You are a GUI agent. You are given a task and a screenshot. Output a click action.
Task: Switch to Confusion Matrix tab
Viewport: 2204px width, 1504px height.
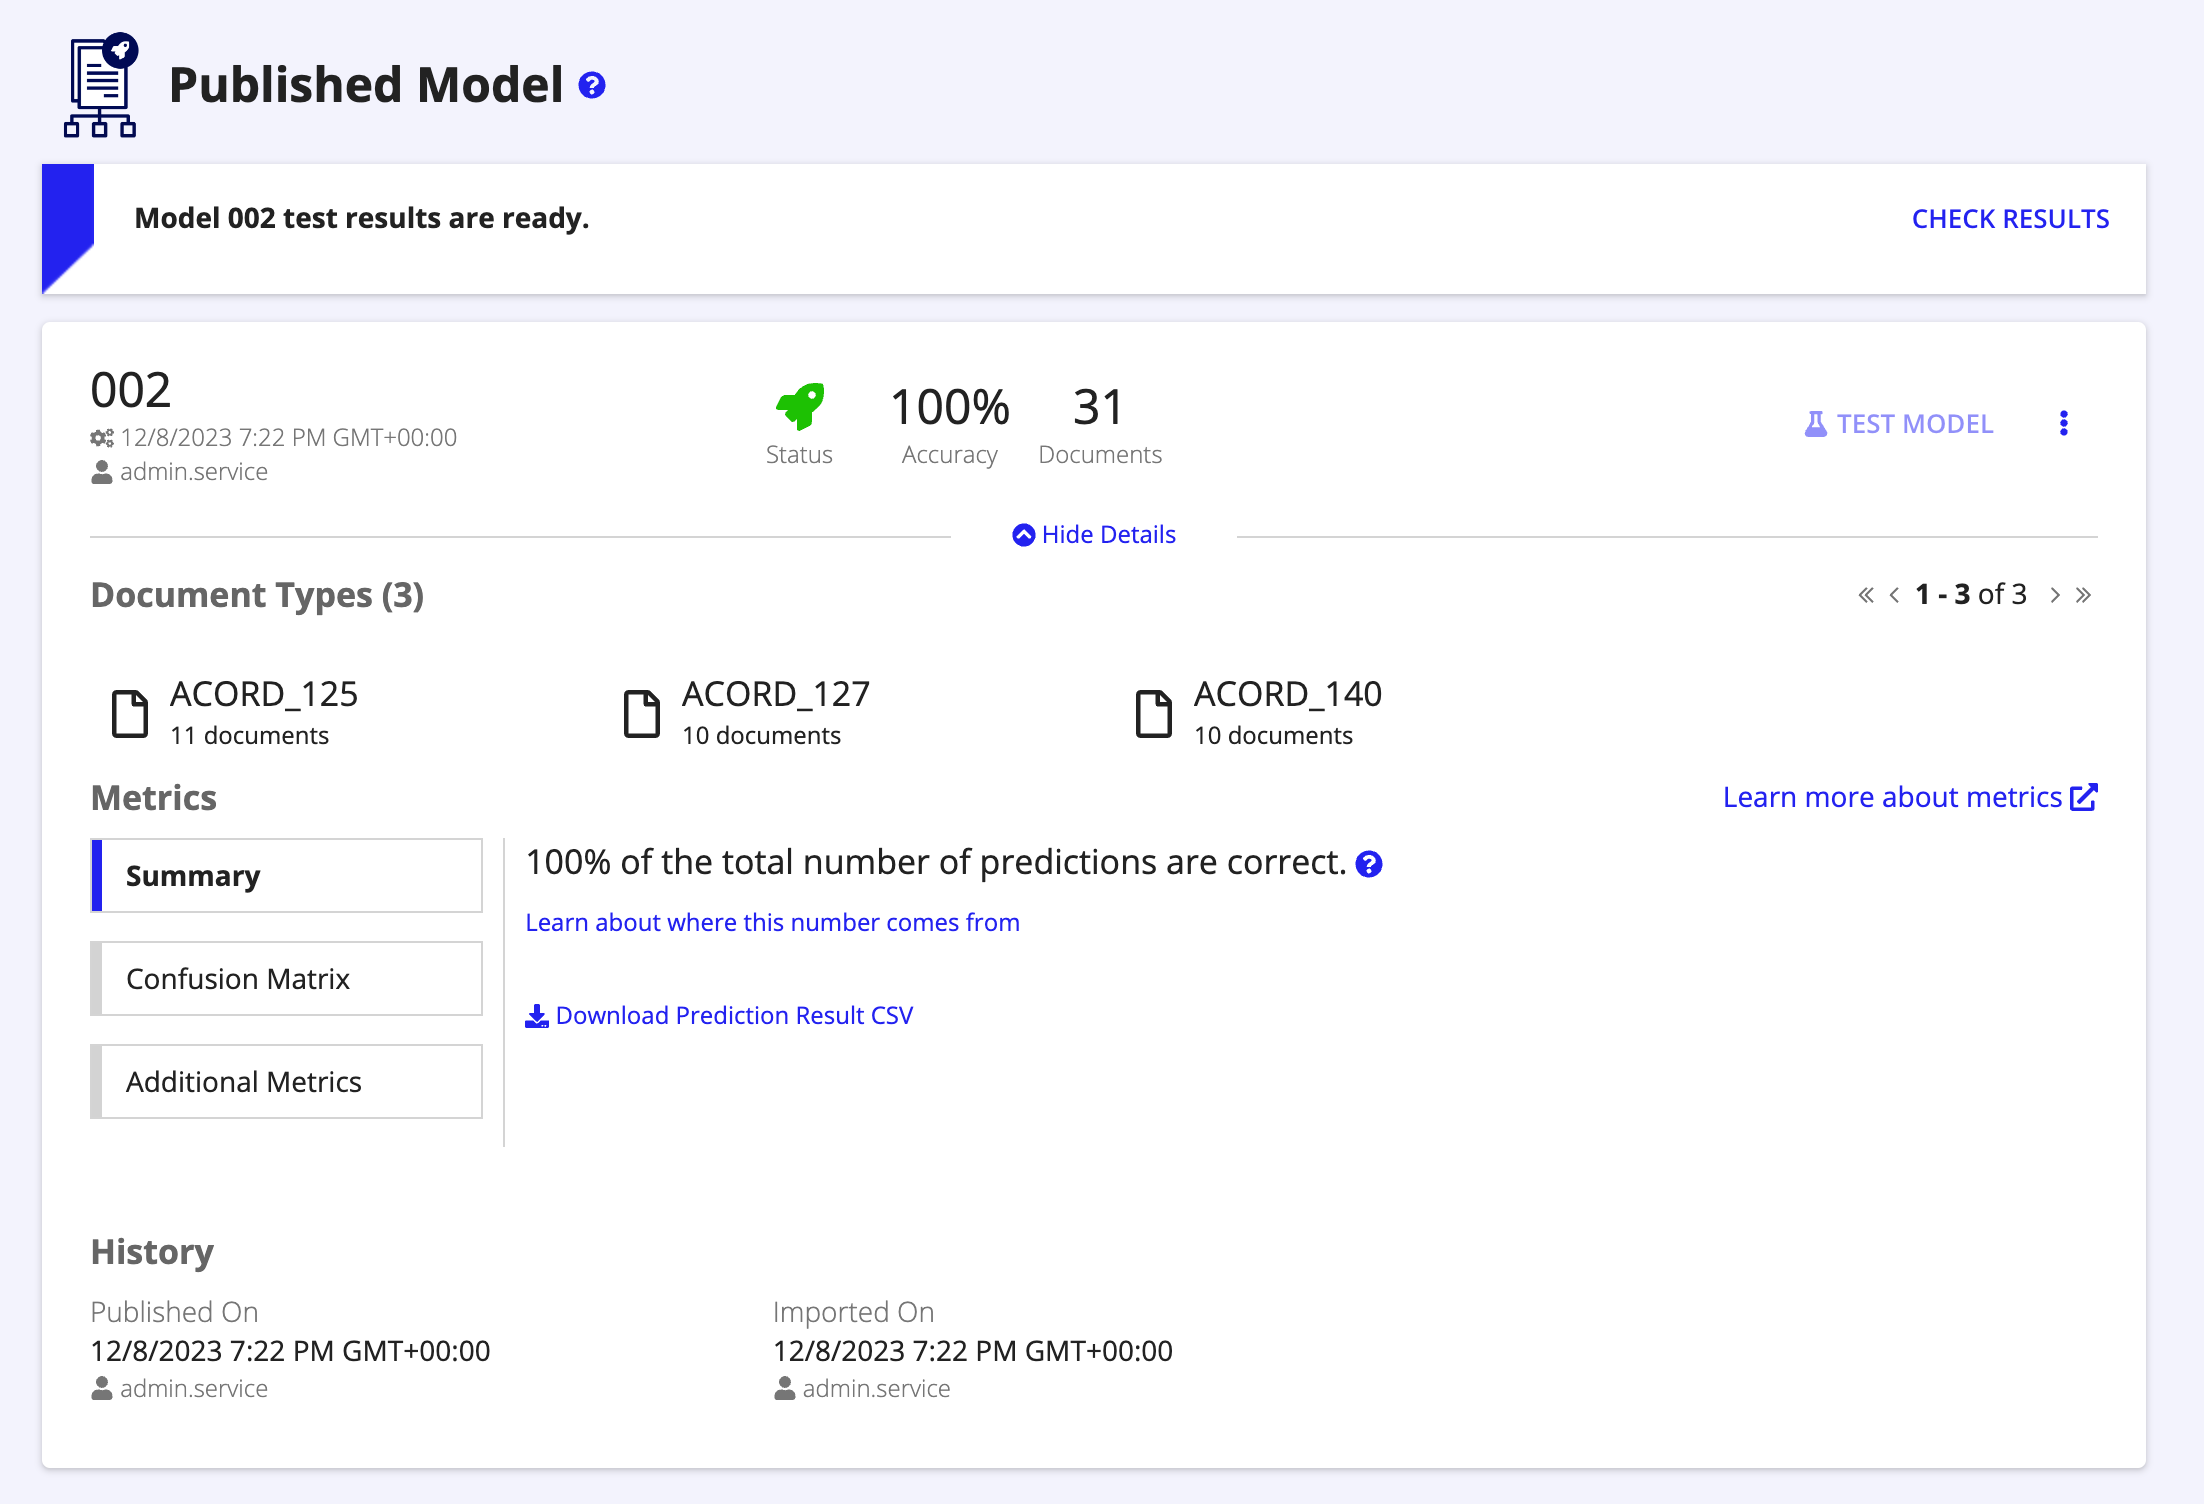[287, 979]
